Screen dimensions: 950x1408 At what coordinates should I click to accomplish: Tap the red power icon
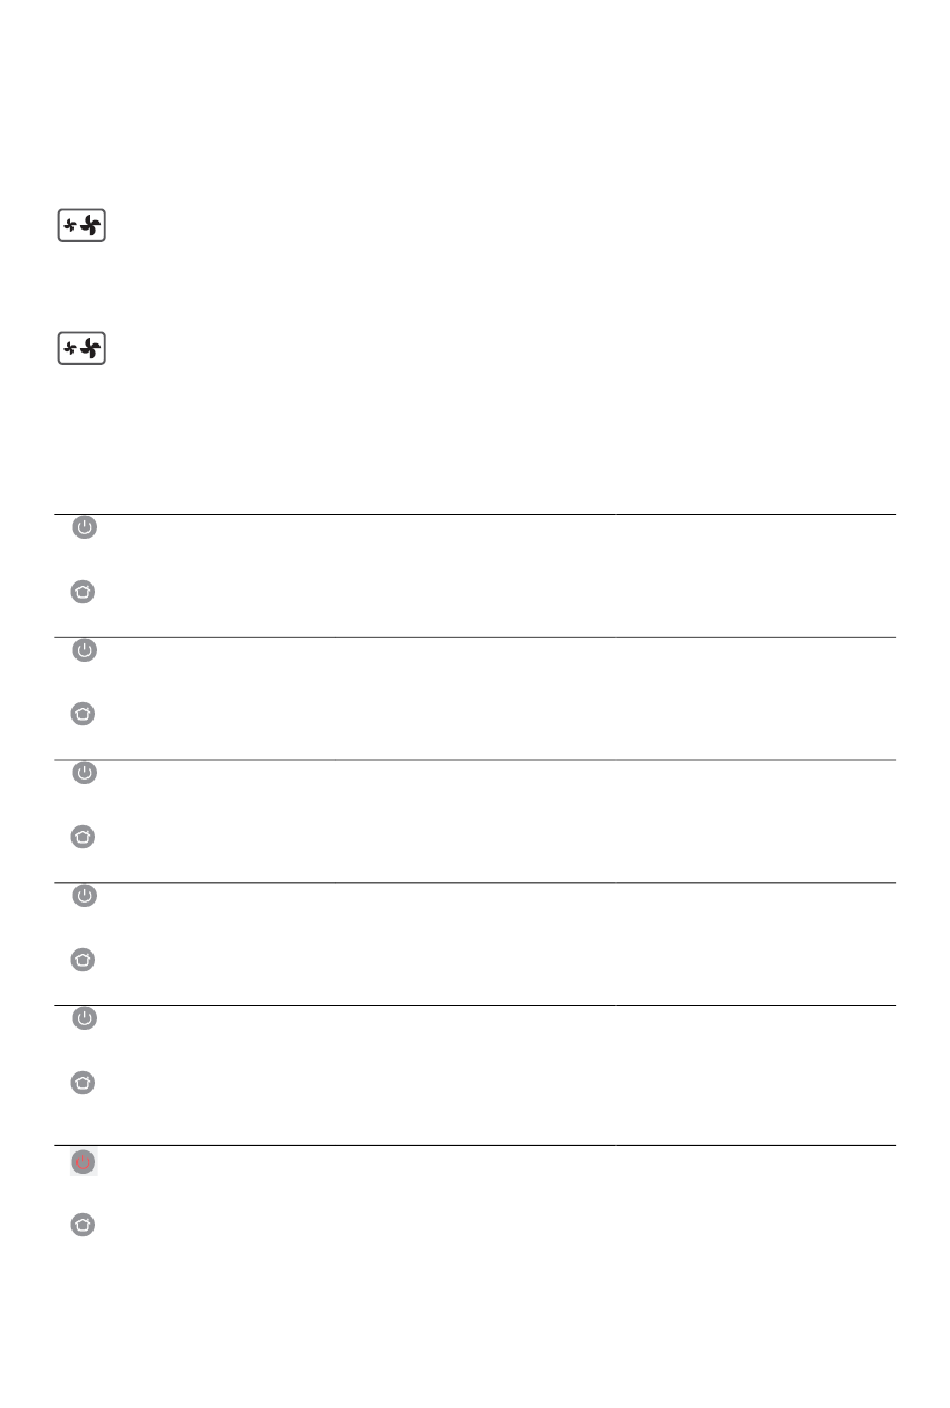[84, 1162]
